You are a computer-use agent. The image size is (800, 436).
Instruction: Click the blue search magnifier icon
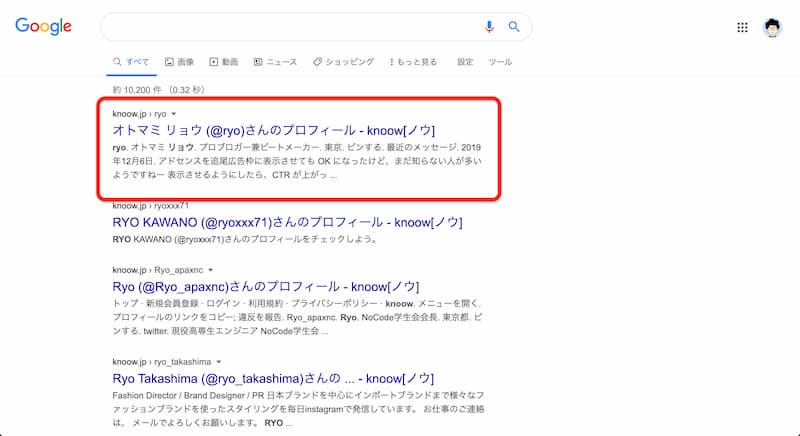point(514,27)
